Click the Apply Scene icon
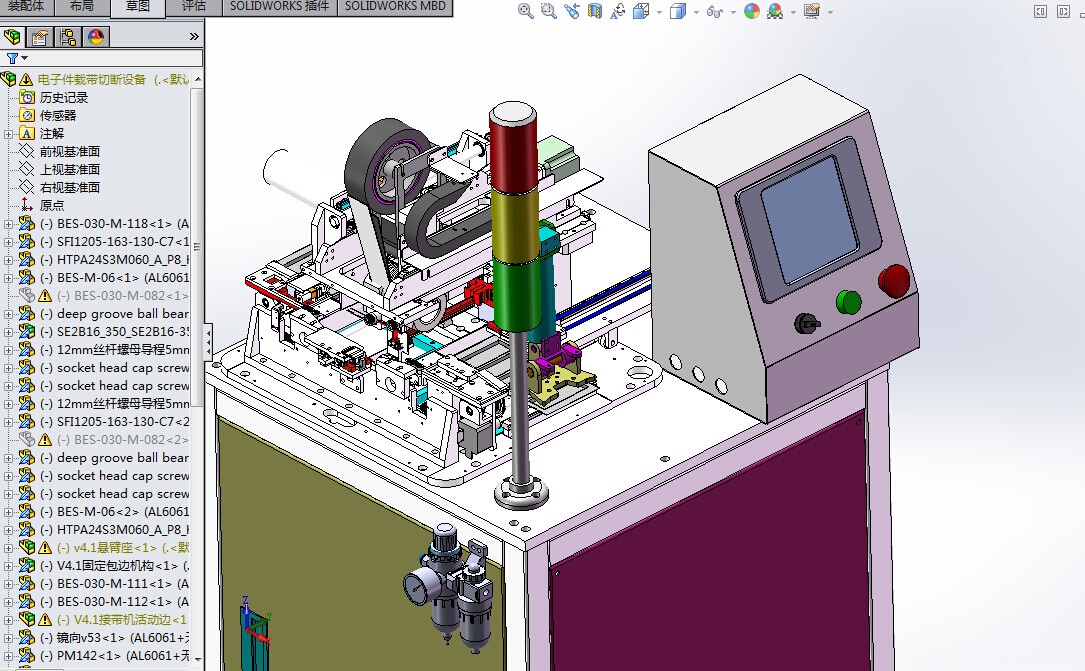 pos(775,11)
